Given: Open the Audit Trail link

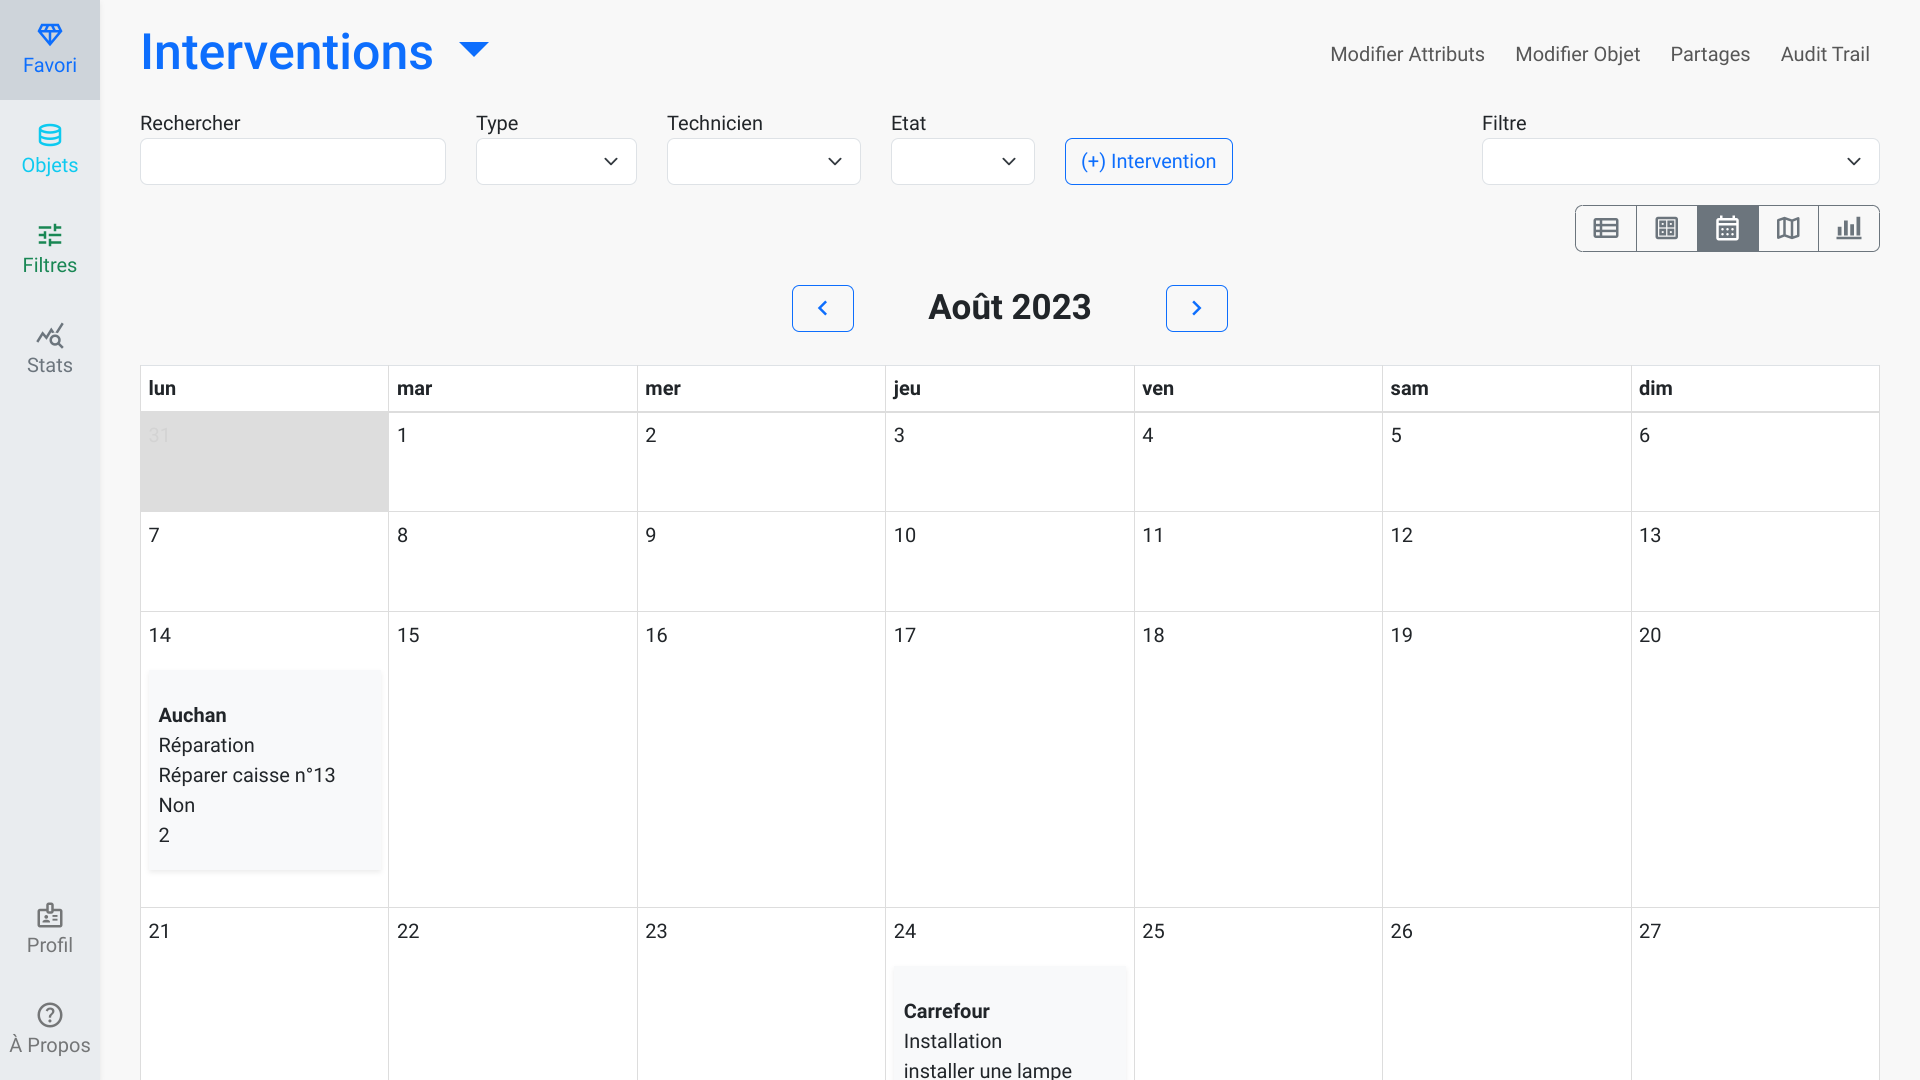Looking at the screenshot, I should [1824, 54].
